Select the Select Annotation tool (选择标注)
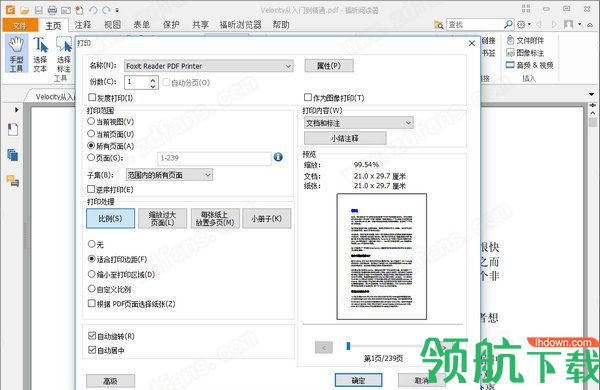Screen dimensions: 600x390 click(64, 54)
